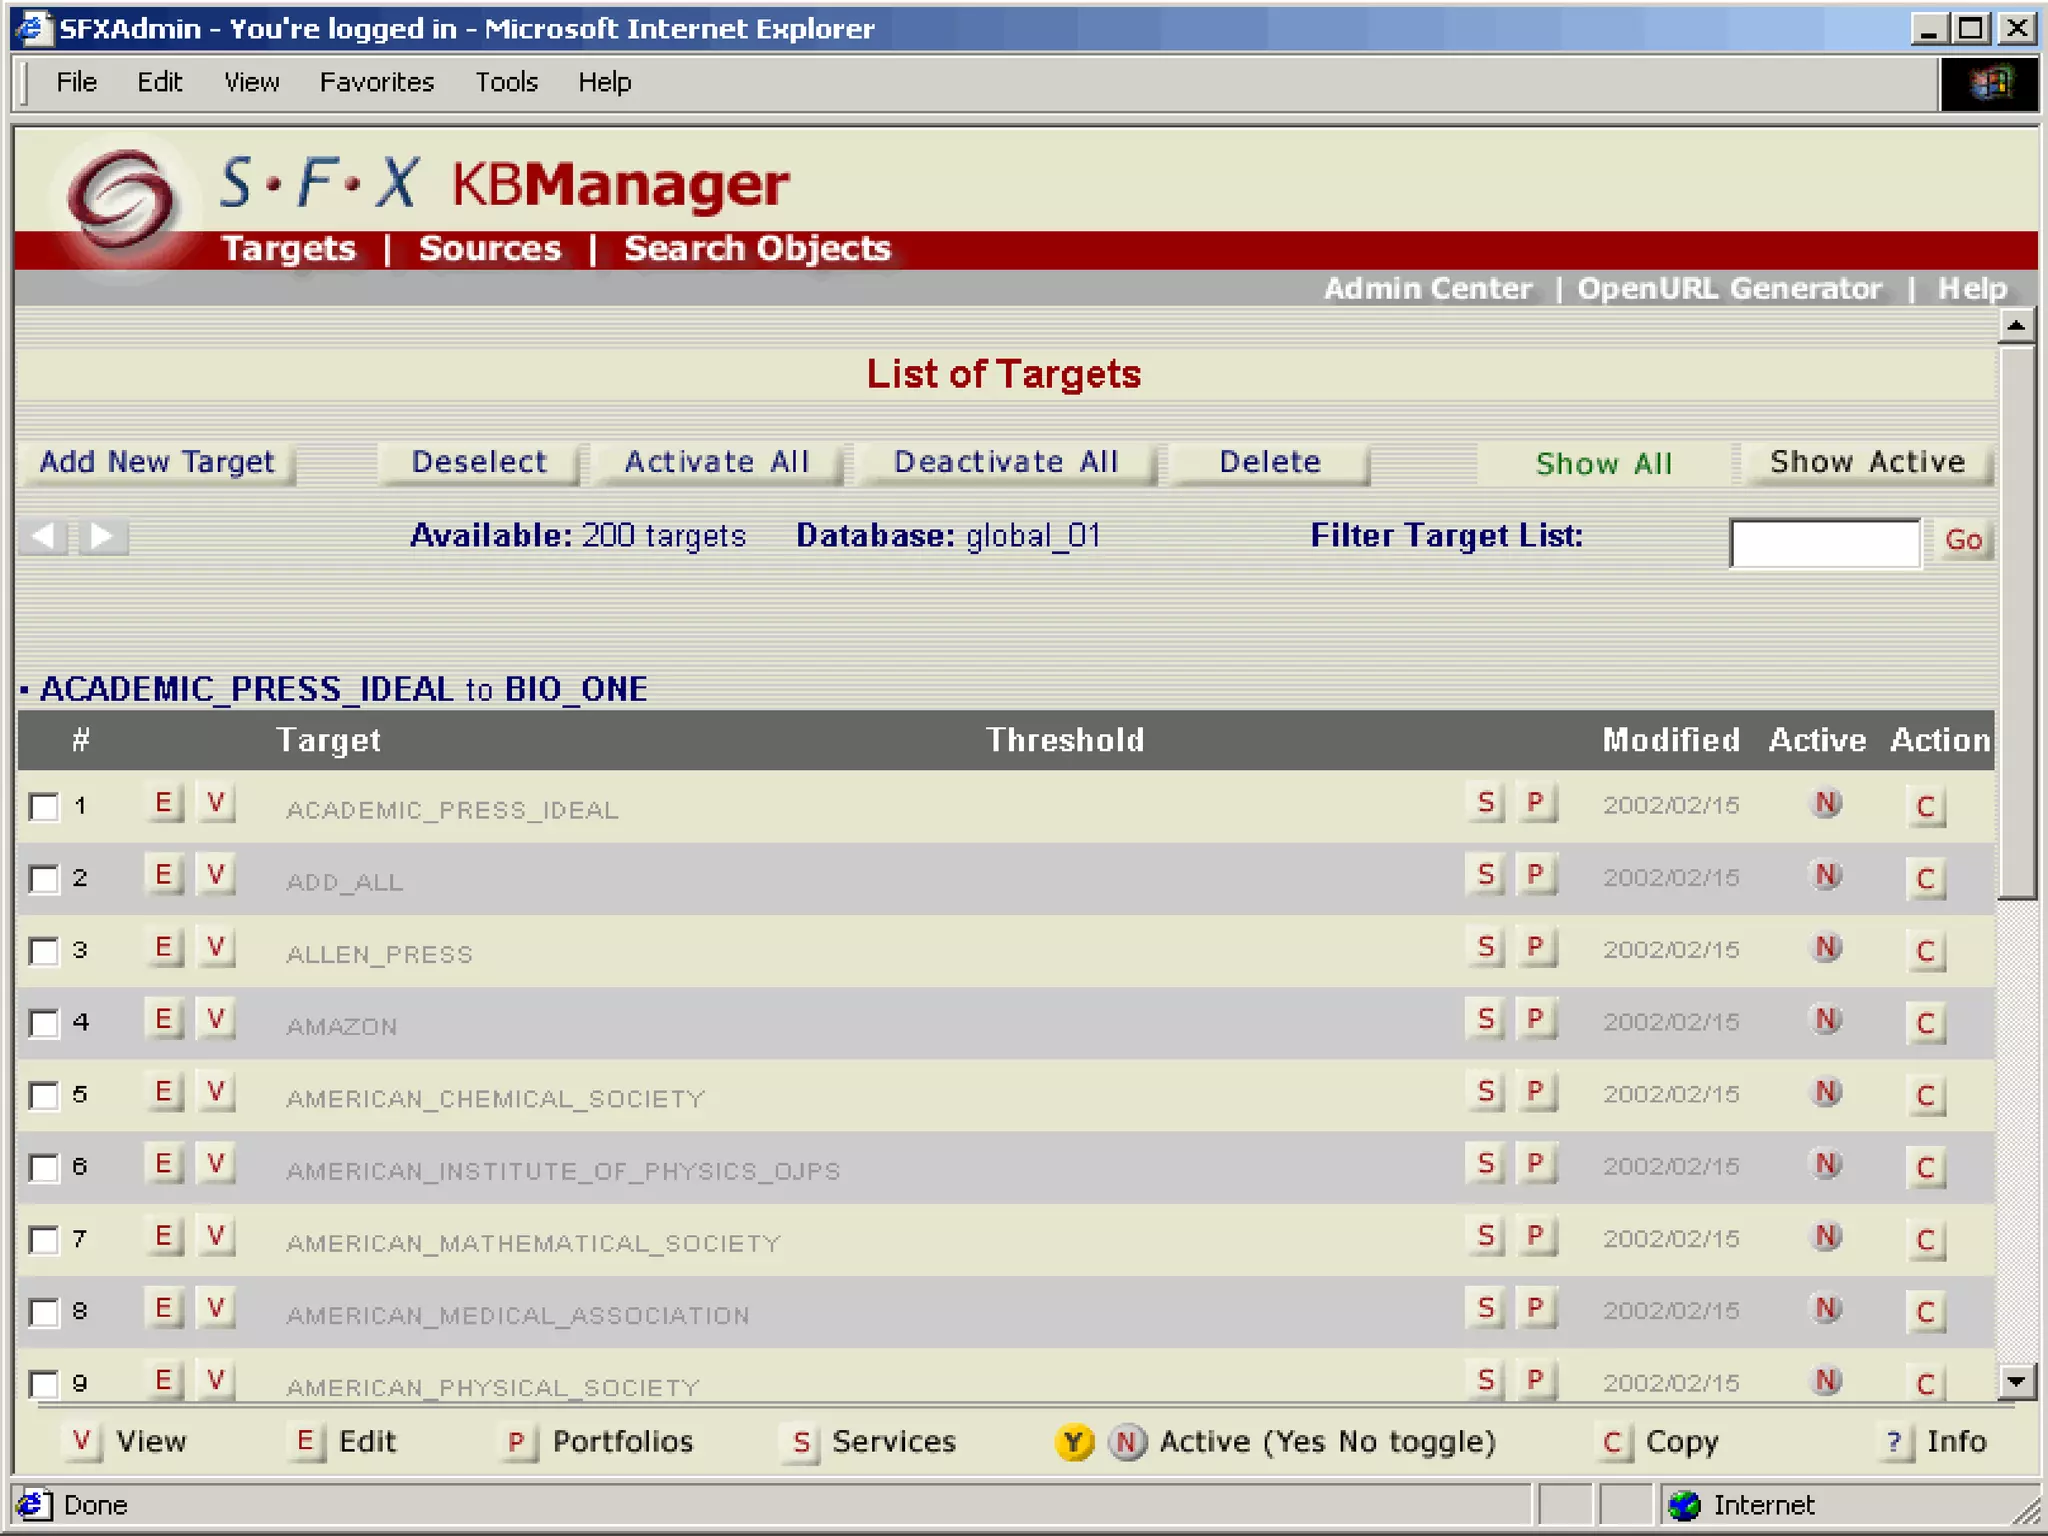Open the Favorites menu
The image size is (2048, 1536).
pyautogui.click(x=377, y=82)
